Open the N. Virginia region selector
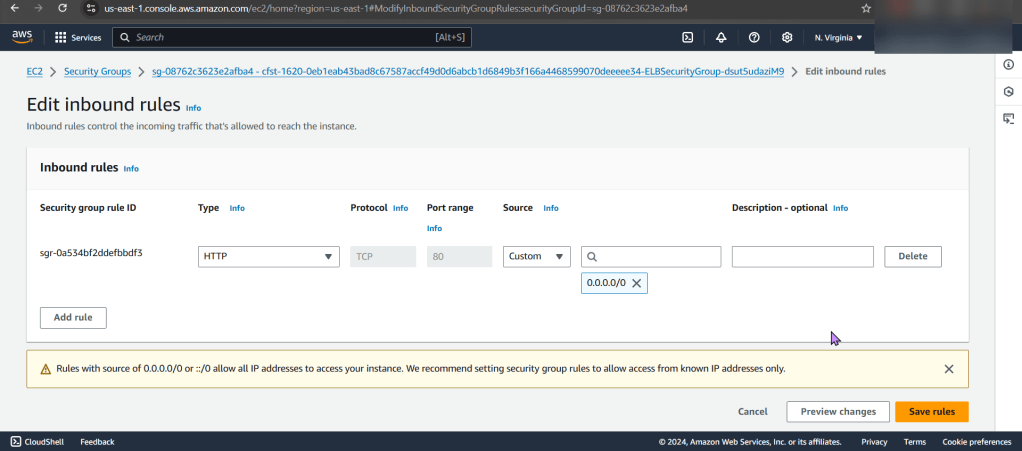1022x451 pixels. 838,37
